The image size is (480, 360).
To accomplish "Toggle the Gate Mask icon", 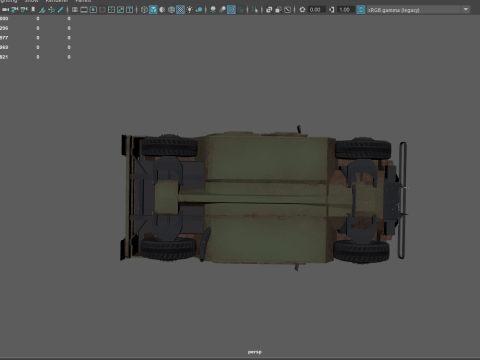I will (102, 10).
